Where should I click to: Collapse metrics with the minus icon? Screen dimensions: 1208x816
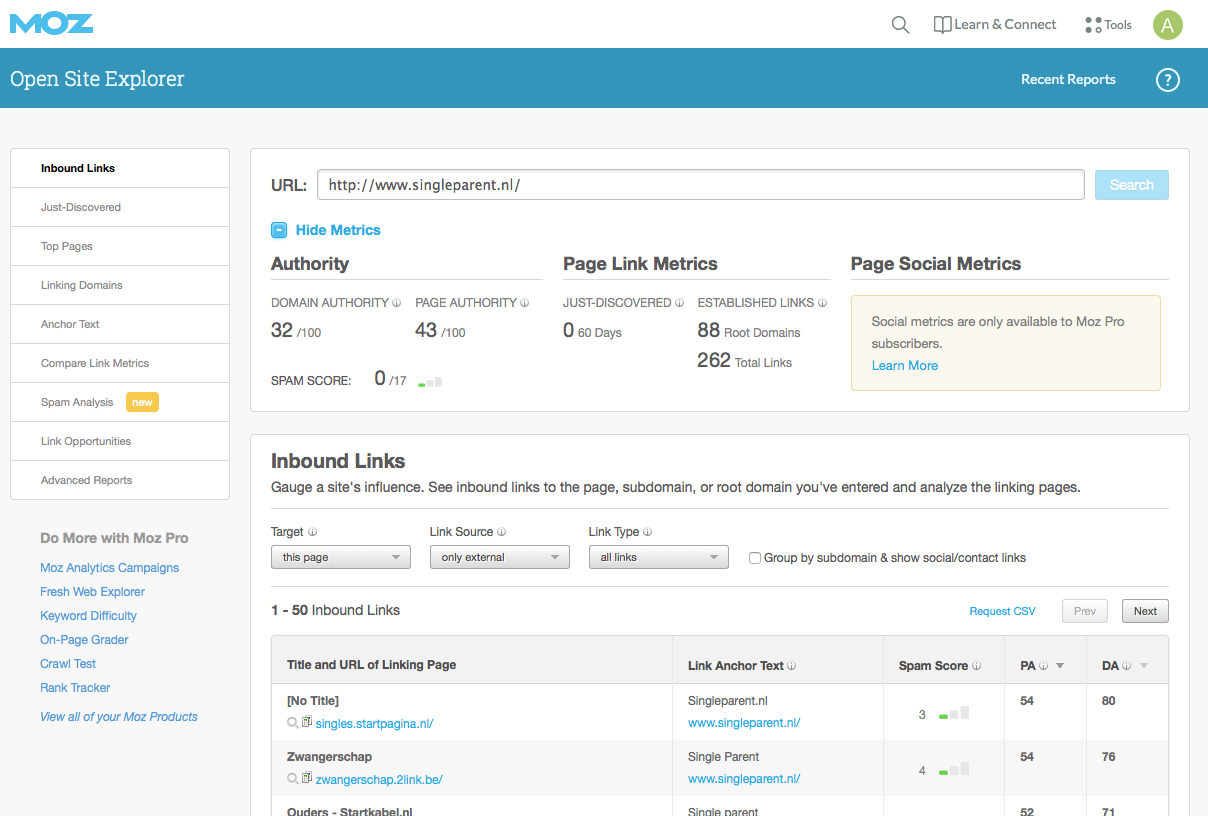point(279,230)
